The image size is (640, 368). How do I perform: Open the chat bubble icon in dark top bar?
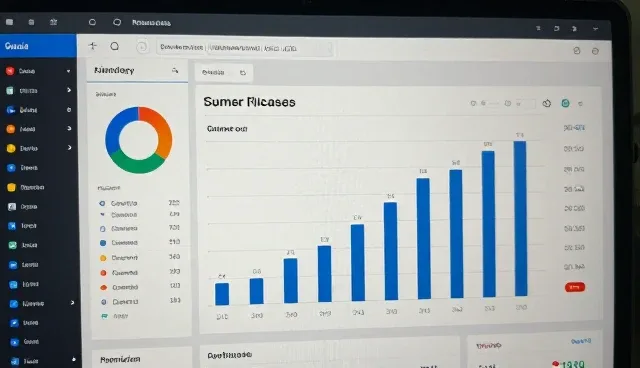tap(117, 22)
